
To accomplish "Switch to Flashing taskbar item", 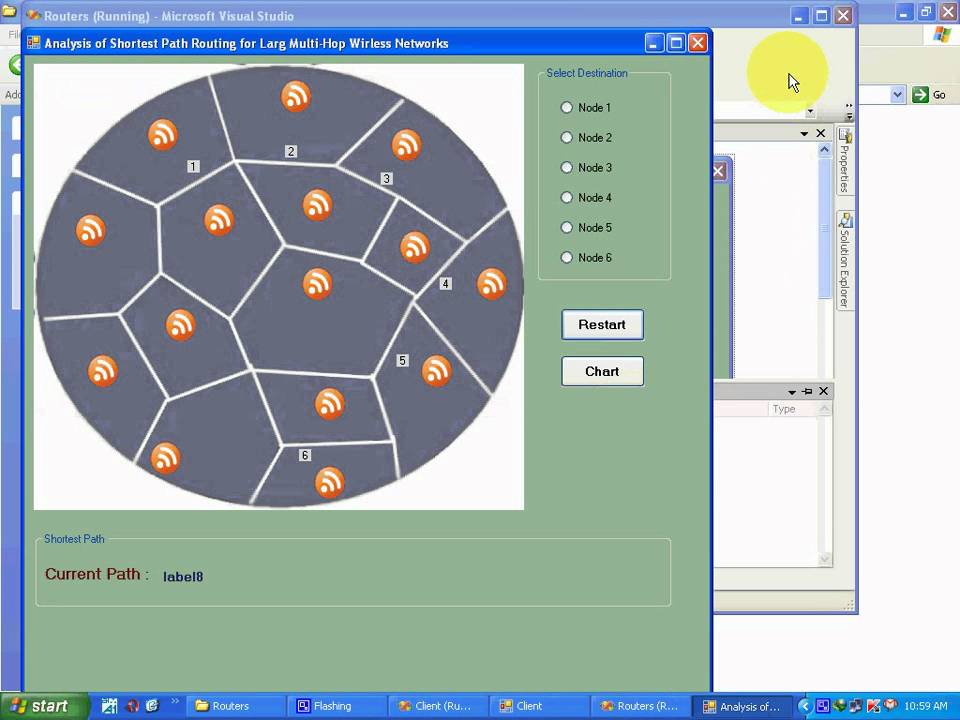I will 337,707.
